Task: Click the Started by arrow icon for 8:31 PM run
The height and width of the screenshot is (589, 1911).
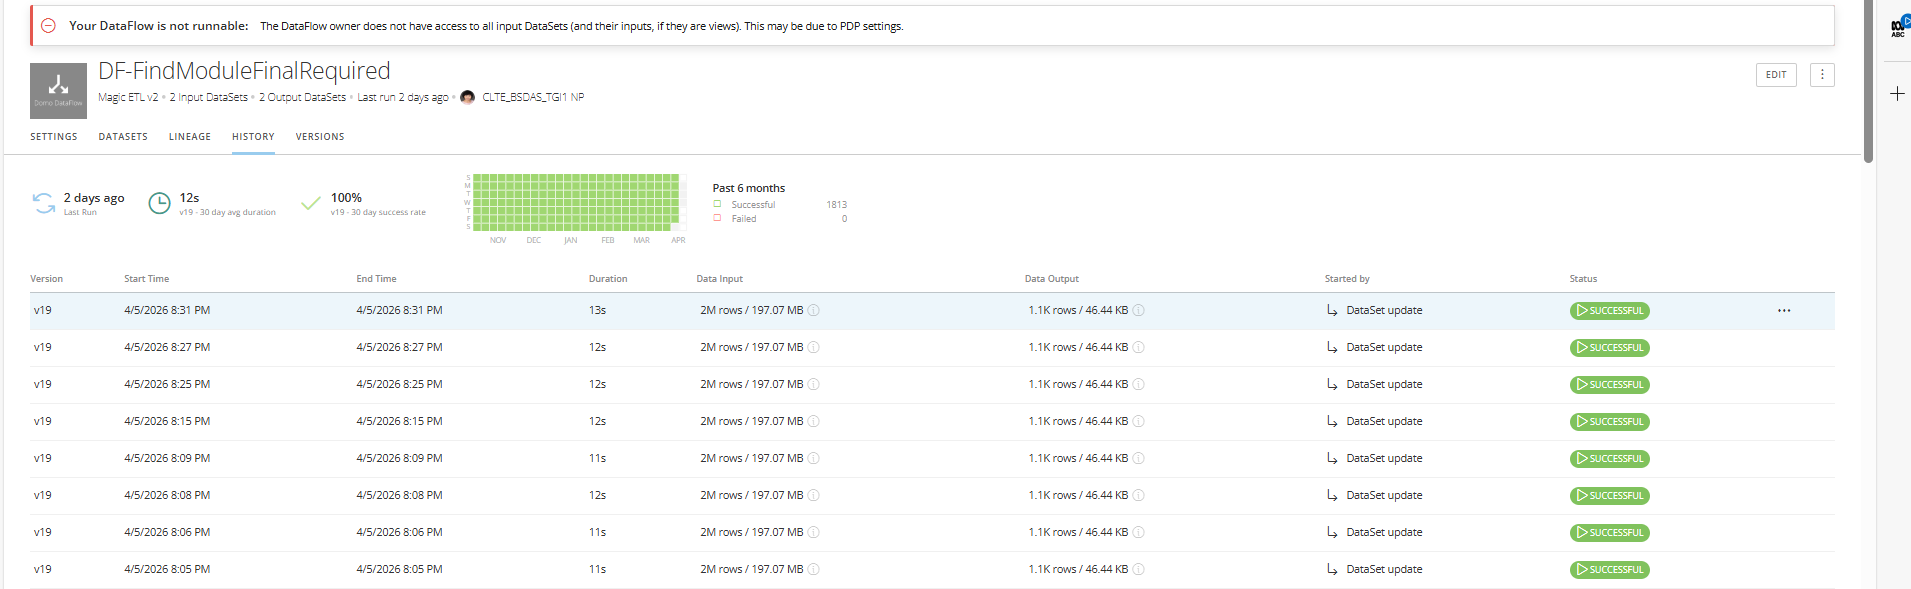Action: click(1332, 311)
